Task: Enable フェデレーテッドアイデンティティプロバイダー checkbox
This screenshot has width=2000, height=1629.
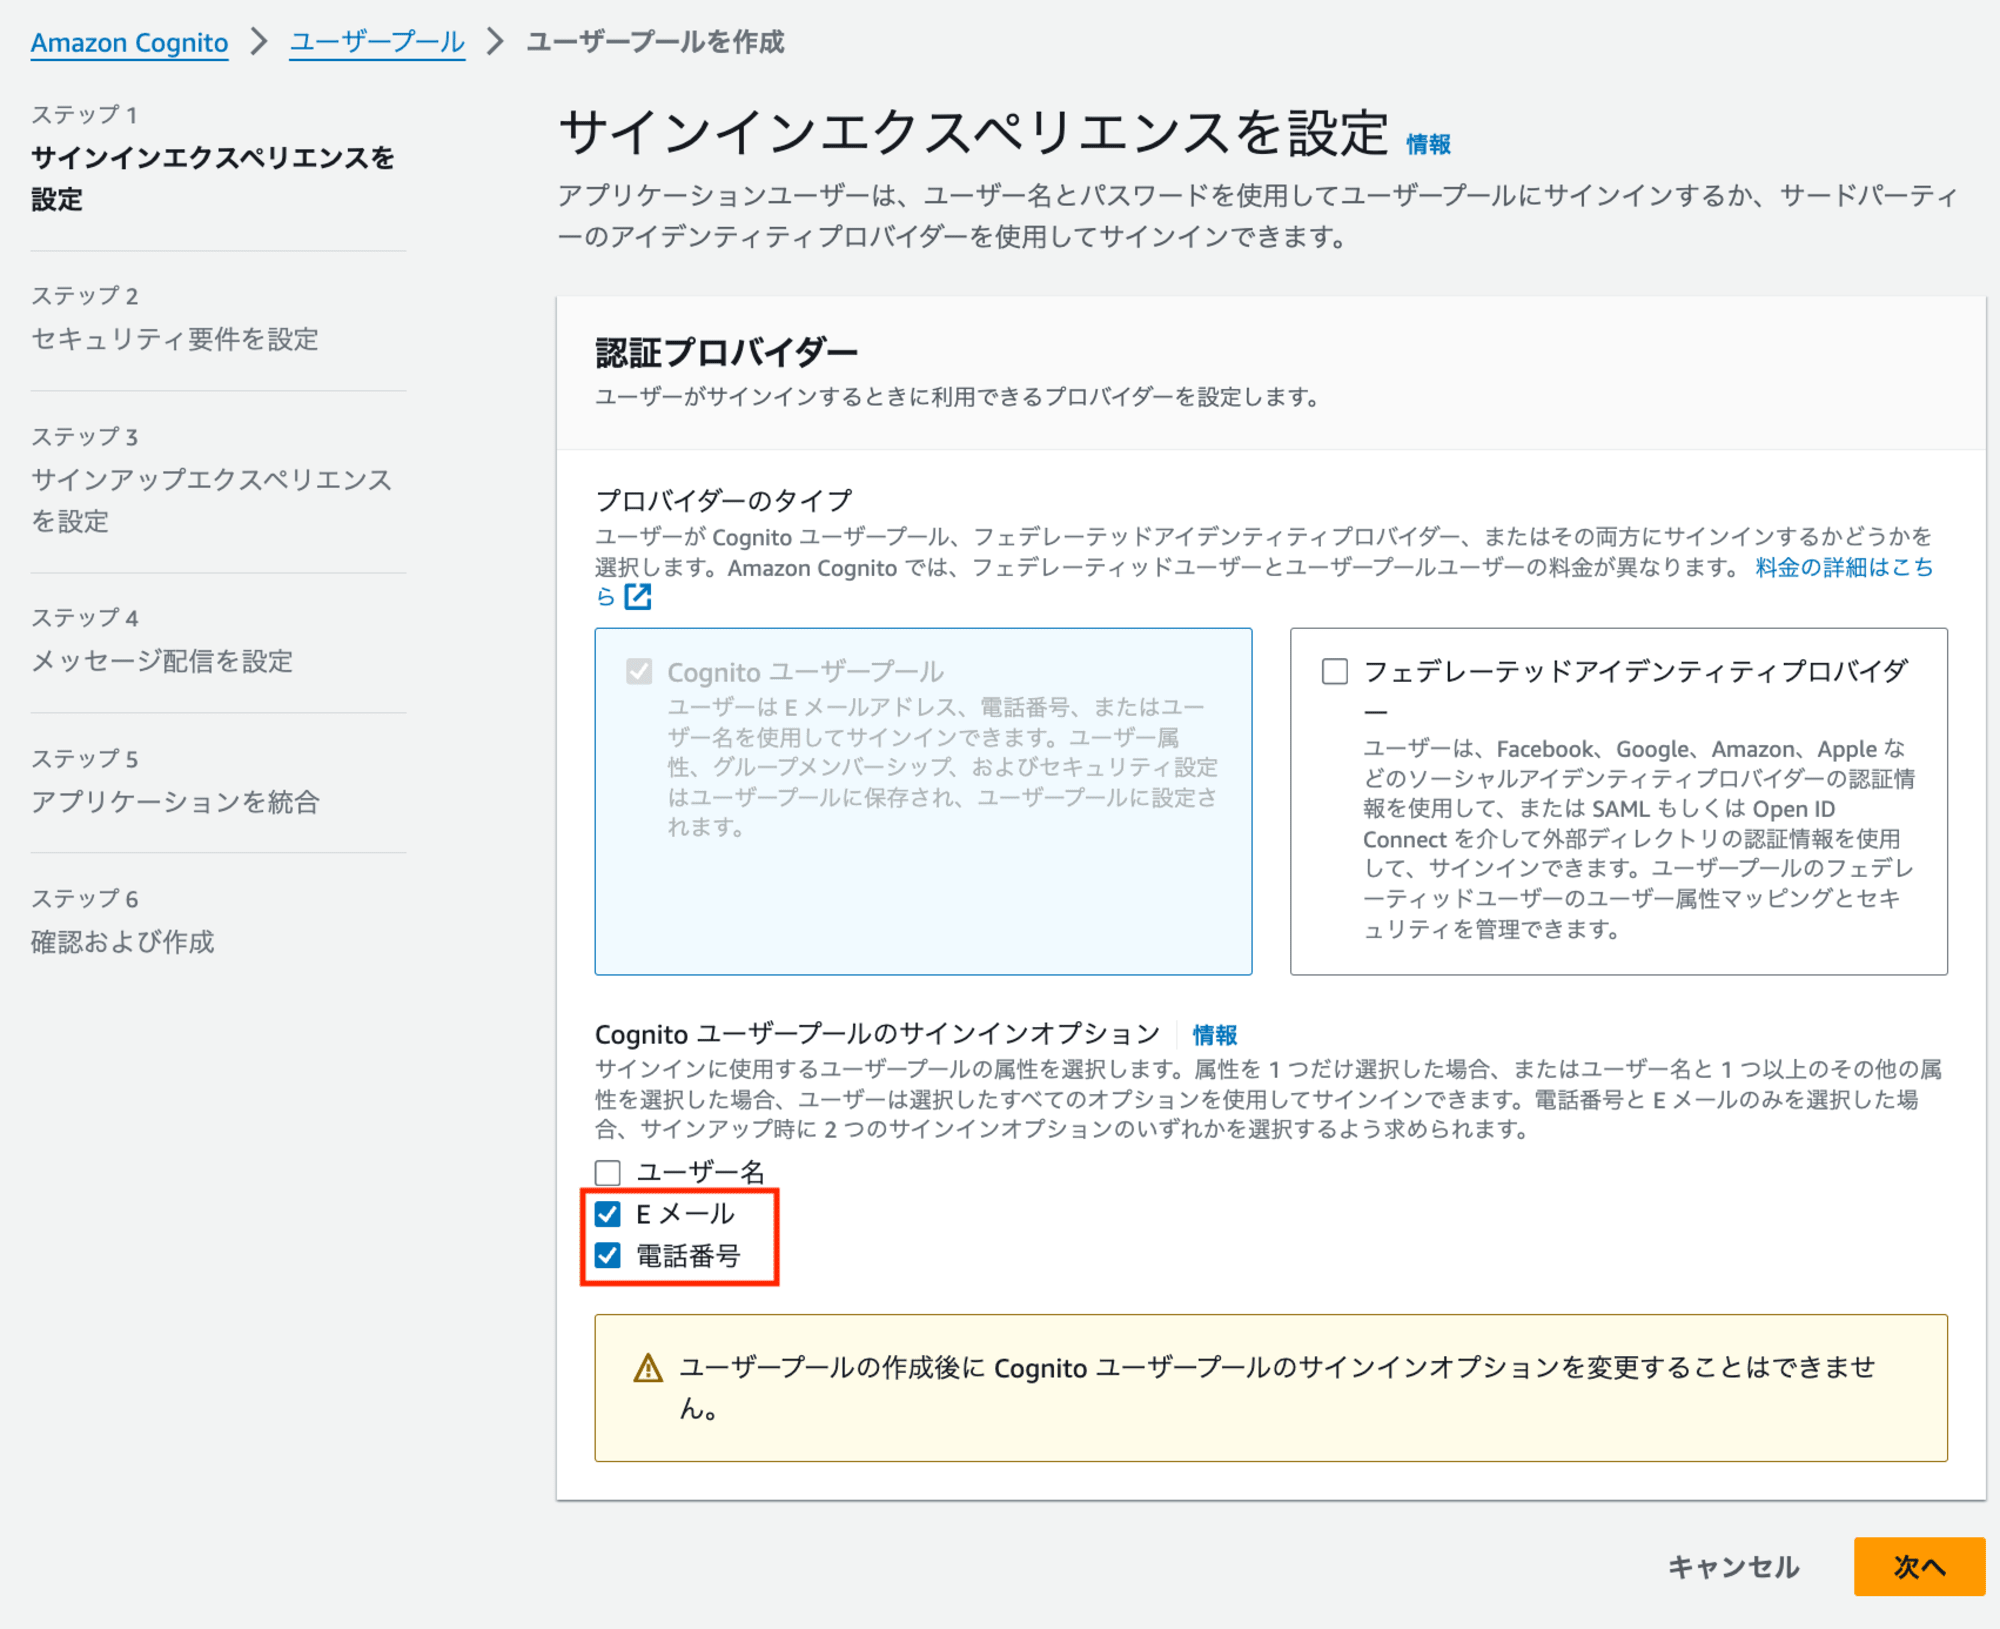Action: pyautogui.click(x=1335, y=671)
